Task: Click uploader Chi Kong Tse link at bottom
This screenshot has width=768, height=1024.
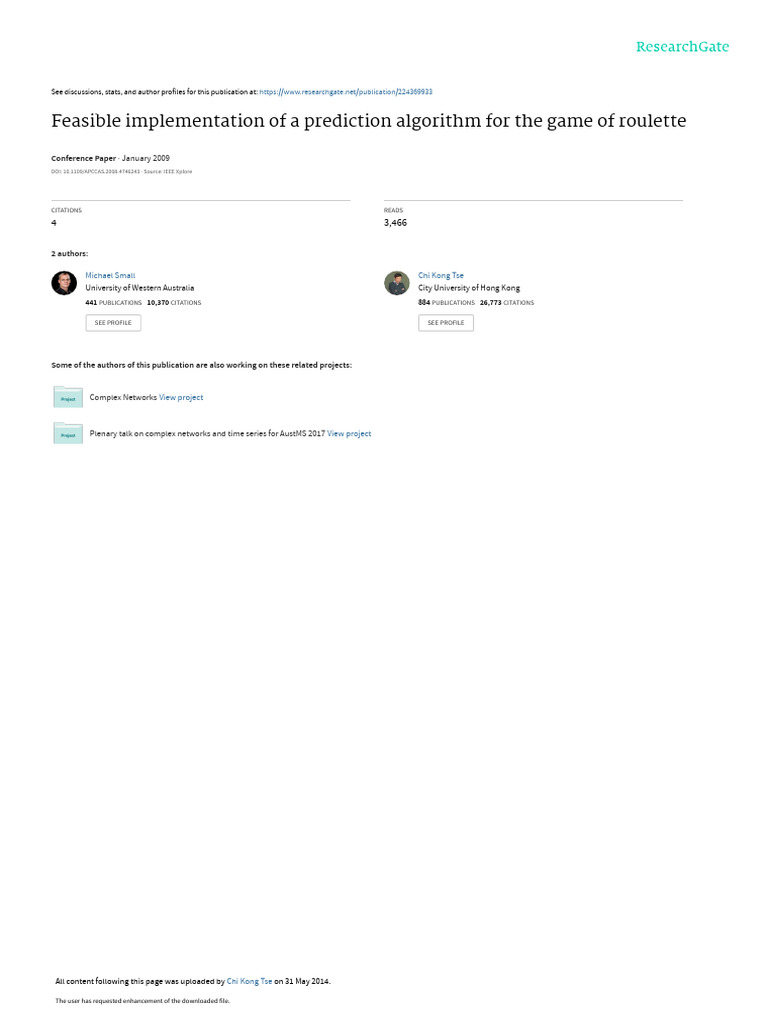Action: click(x=249, y=981)
